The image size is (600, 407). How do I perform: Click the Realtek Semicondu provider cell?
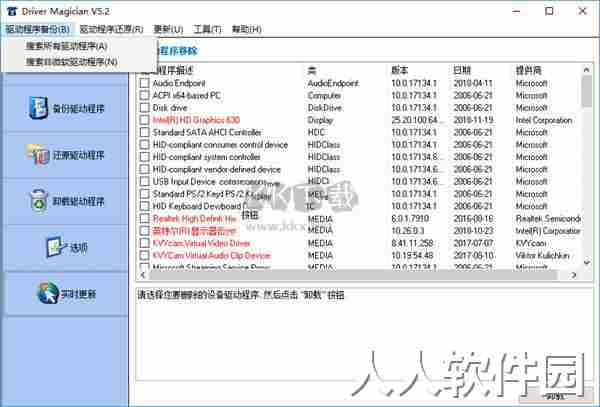pos(548,218)
